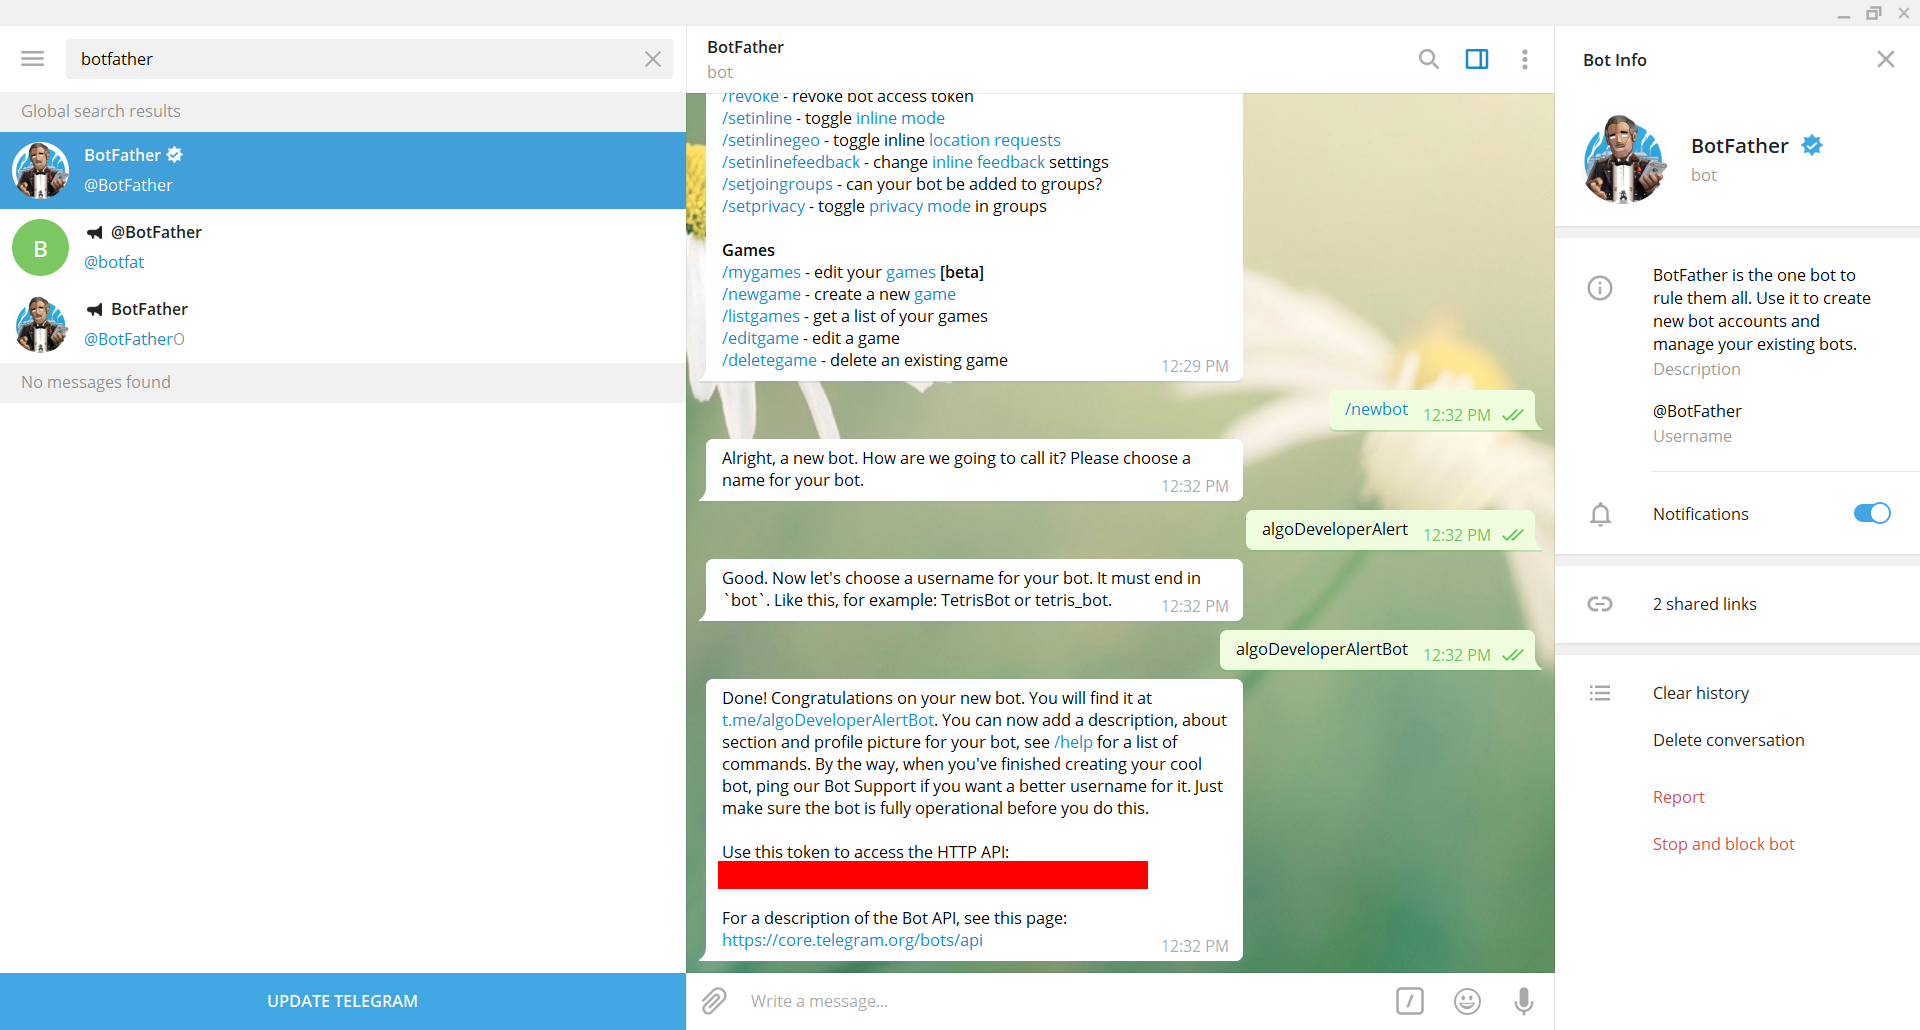Viewport: 1920px width, 1030px height.
Task: Click BotFather profile picture in Bot Info
Action: click(x=1624, y=159)
